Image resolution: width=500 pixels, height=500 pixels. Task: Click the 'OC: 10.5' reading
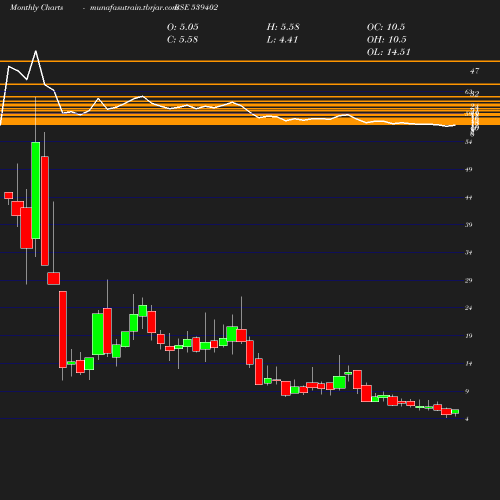(x=386, y=27)
